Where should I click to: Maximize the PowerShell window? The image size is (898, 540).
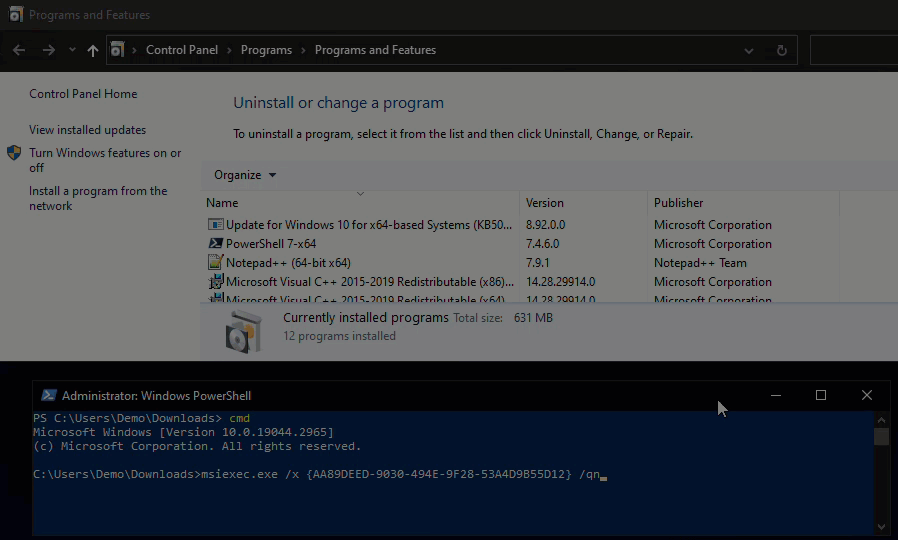pos(821,395)
